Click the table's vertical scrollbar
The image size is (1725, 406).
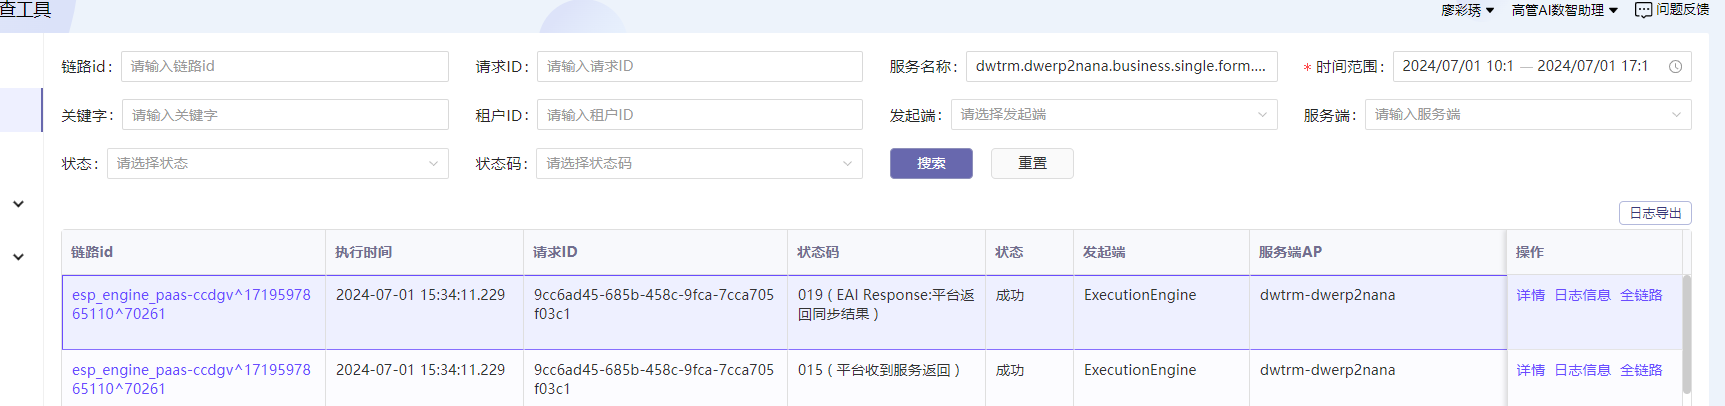click(x=1687, y=334)
